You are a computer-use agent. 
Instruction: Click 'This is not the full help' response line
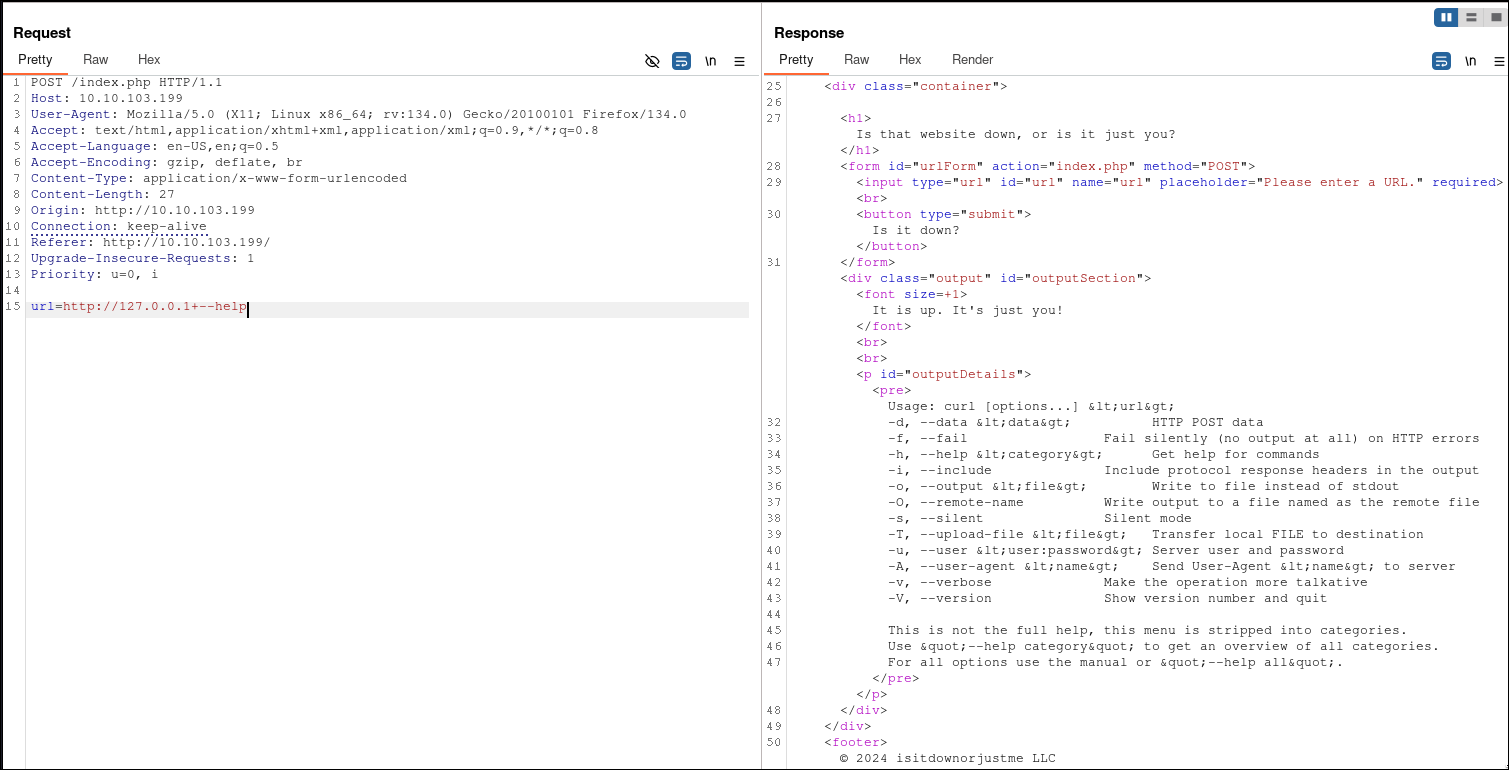pos(1148,630)
